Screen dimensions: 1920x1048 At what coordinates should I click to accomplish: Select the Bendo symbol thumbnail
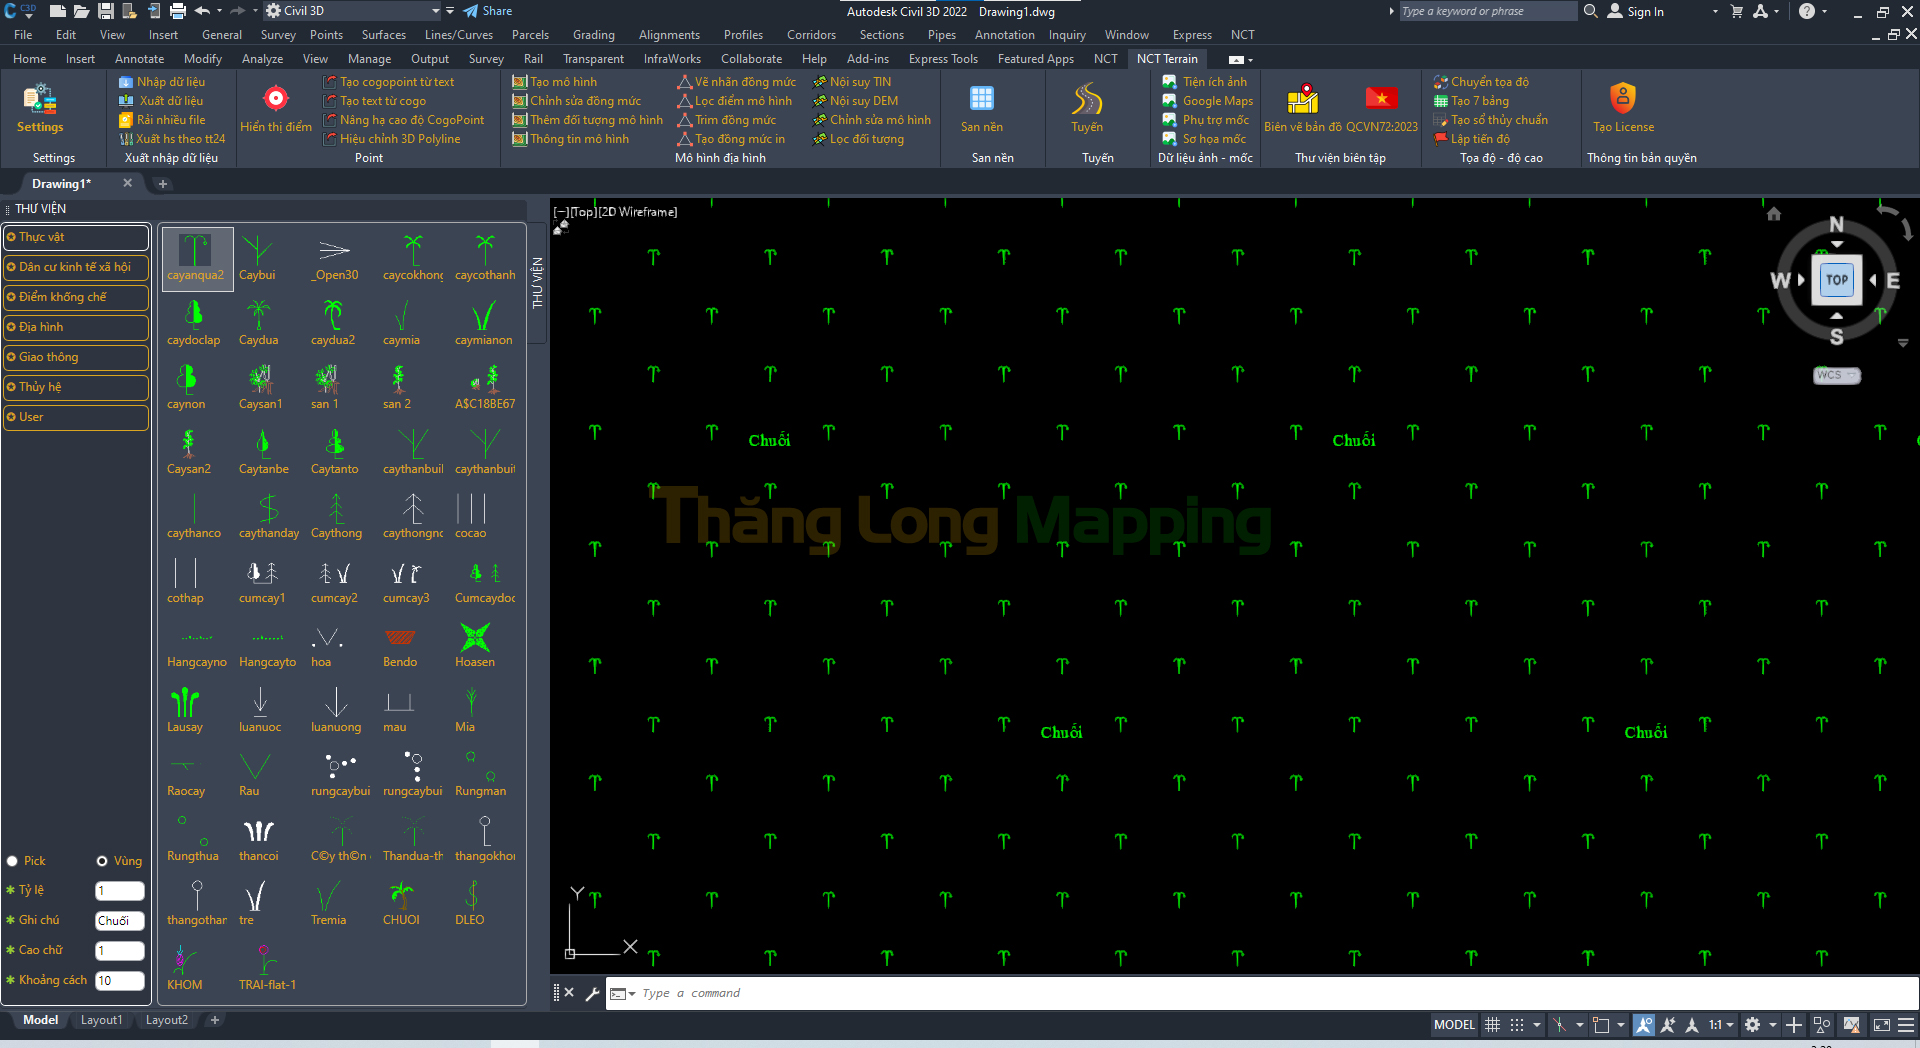point(400,639)
